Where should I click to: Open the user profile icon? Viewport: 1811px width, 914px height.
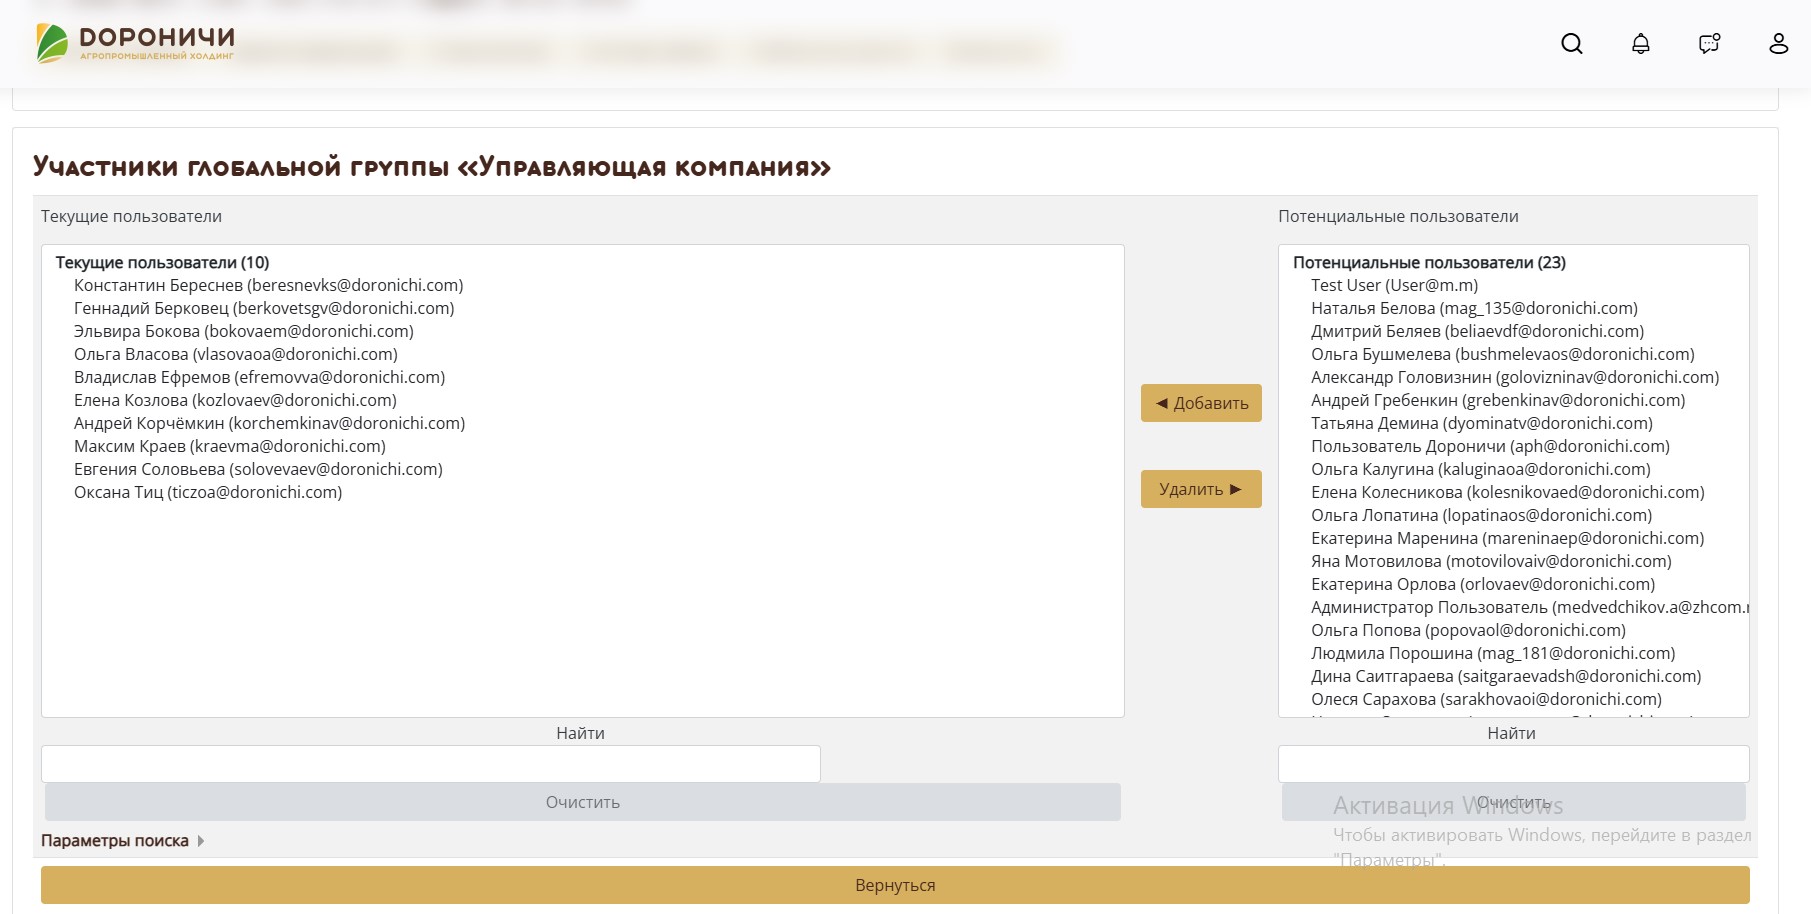(x=1778, y=44)
